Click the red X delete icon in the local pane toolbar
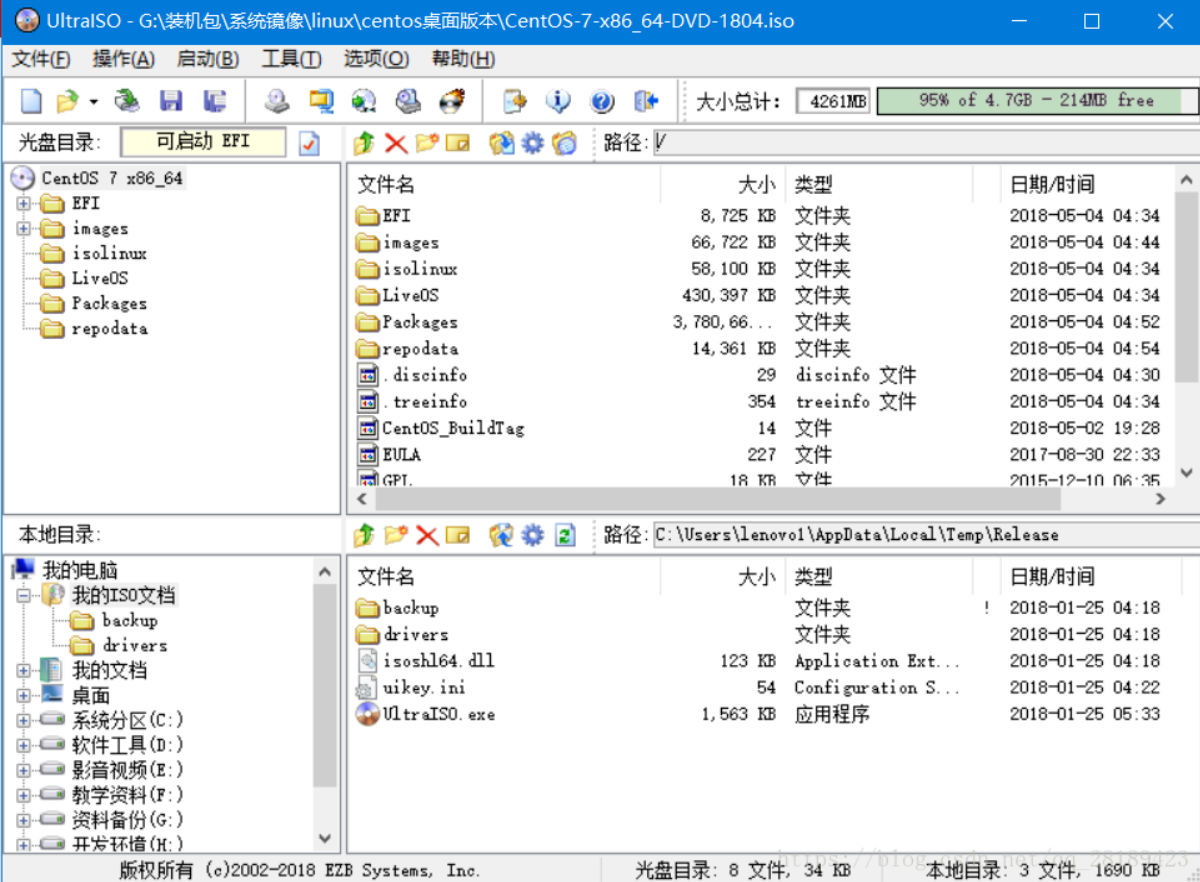This screenshot has height=882, width=1200. tap(427, 535)
